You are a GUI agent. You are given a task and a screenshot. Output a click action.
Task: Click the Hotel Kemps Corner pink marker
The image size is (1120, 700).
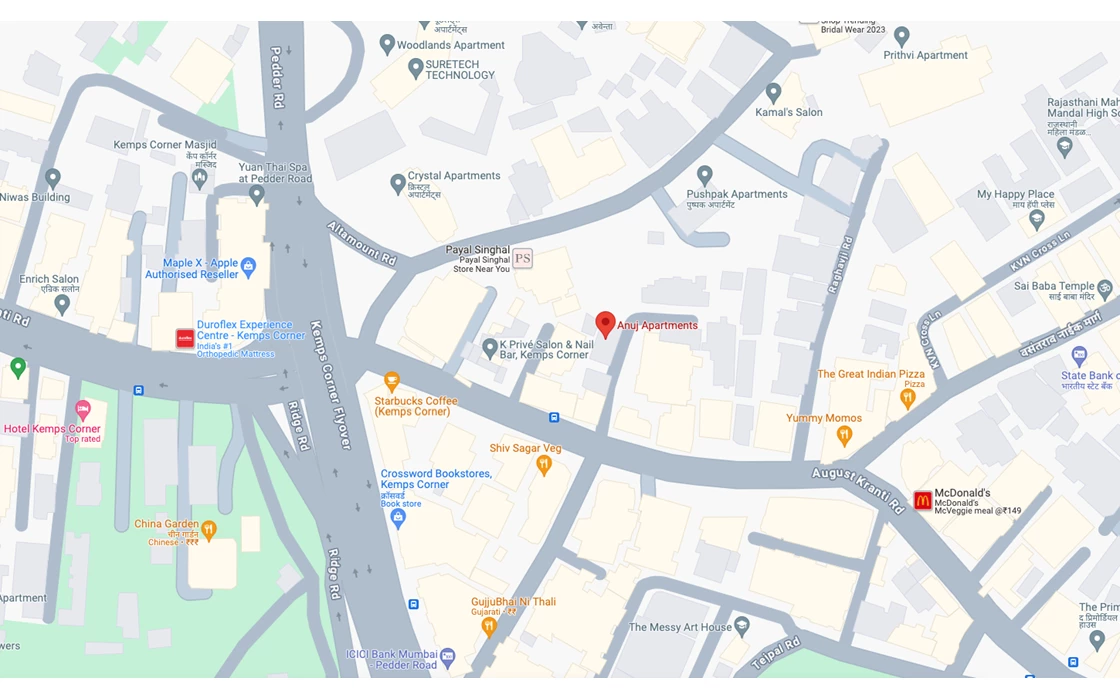[83, 411]
